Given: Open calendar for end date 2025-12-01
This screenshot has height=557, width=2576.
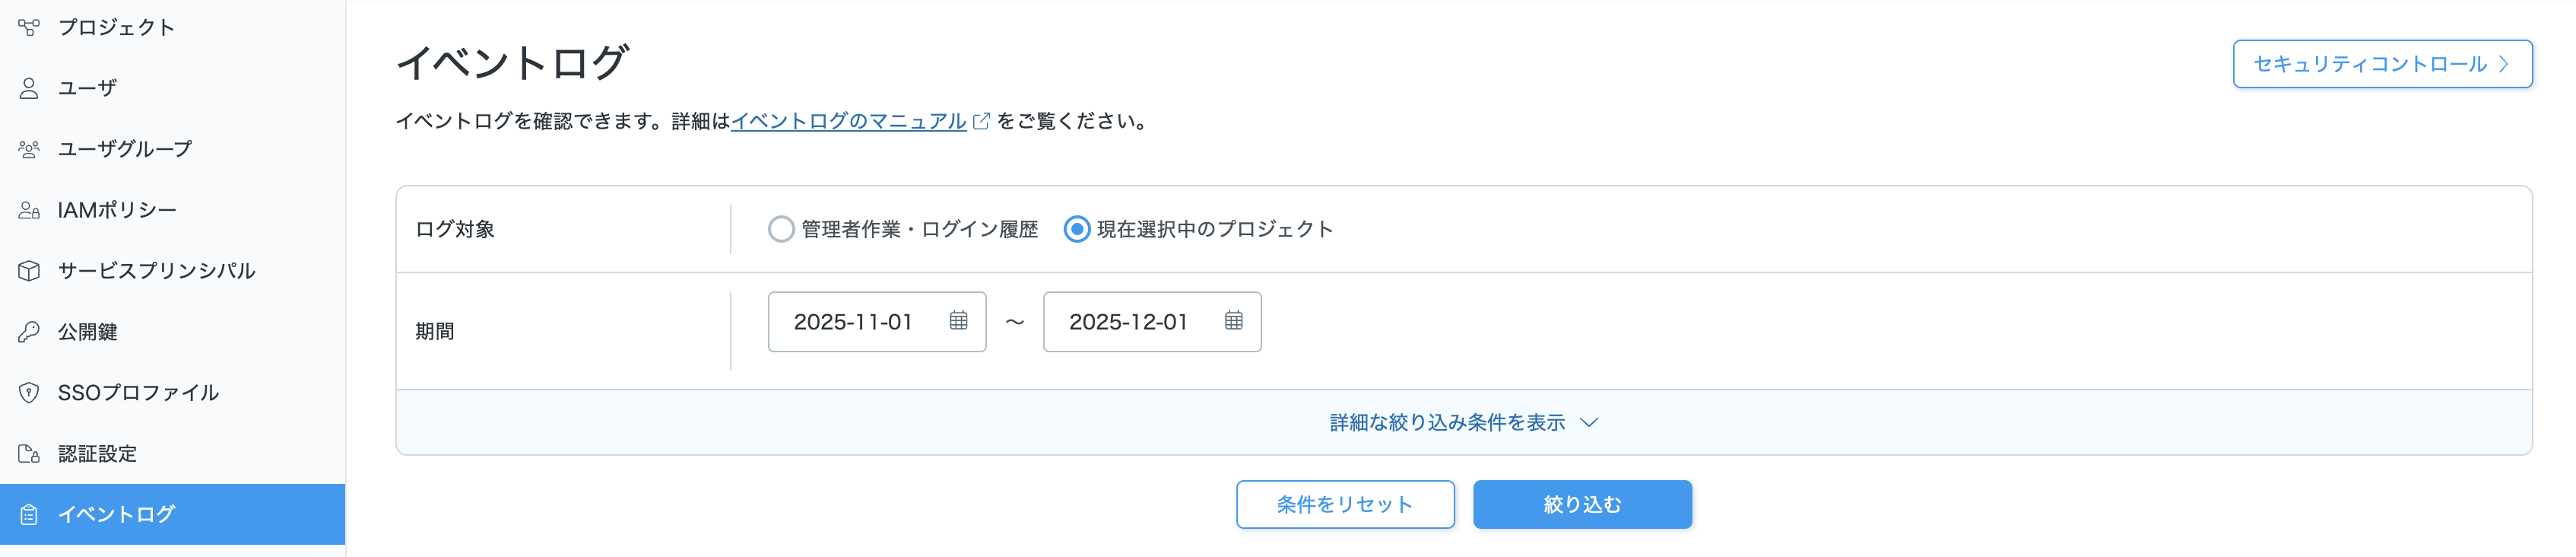Looking at the screenshot, I should (1233, 321).
